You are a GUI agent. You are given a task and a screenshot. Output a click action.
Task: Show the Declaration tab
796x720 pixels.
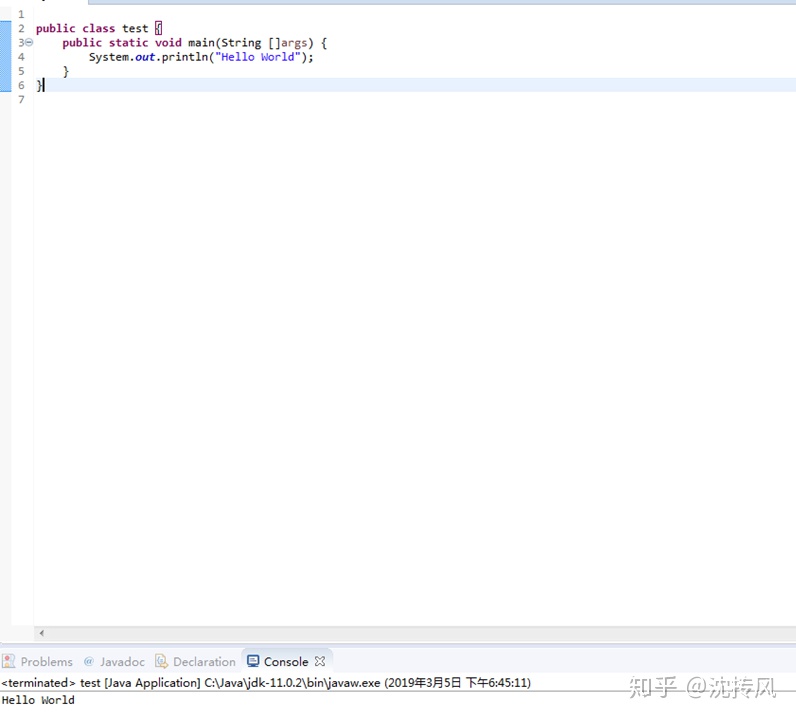click(x=195, y=662)
